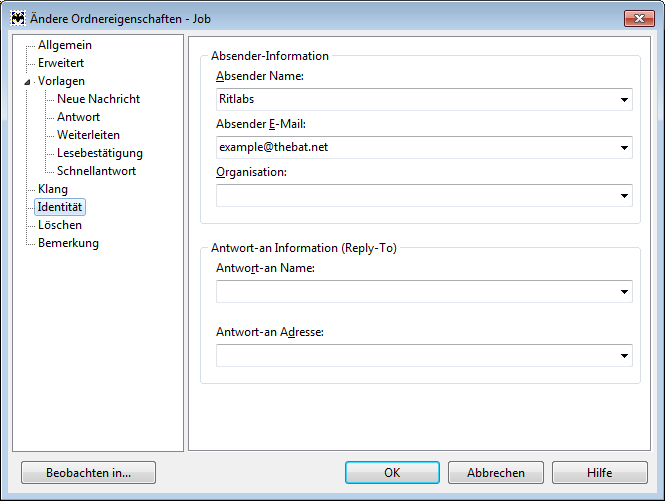Select Allgemein in the tree
The image size is (665, 501).
click(65, 45)
